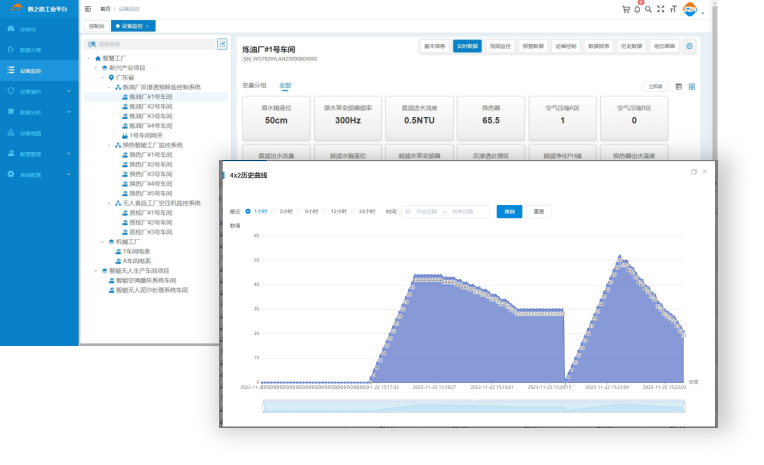The width and height of the screenshot is (764, 465).
Task: Switch to grid card view icon
Action: coord(692,87)
